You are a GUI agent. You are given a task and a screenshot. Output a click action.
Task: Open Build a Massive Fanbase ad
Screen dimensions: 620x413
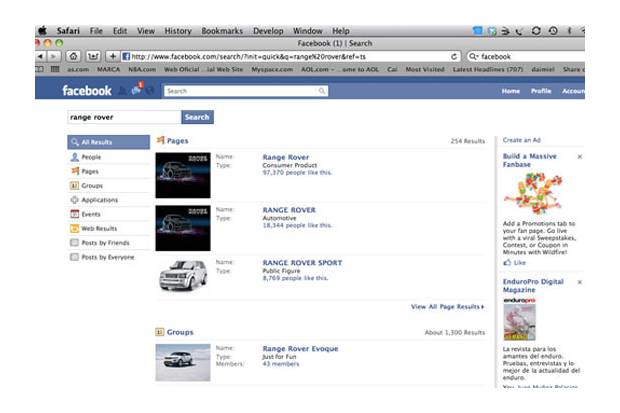[x=529, y=160]
